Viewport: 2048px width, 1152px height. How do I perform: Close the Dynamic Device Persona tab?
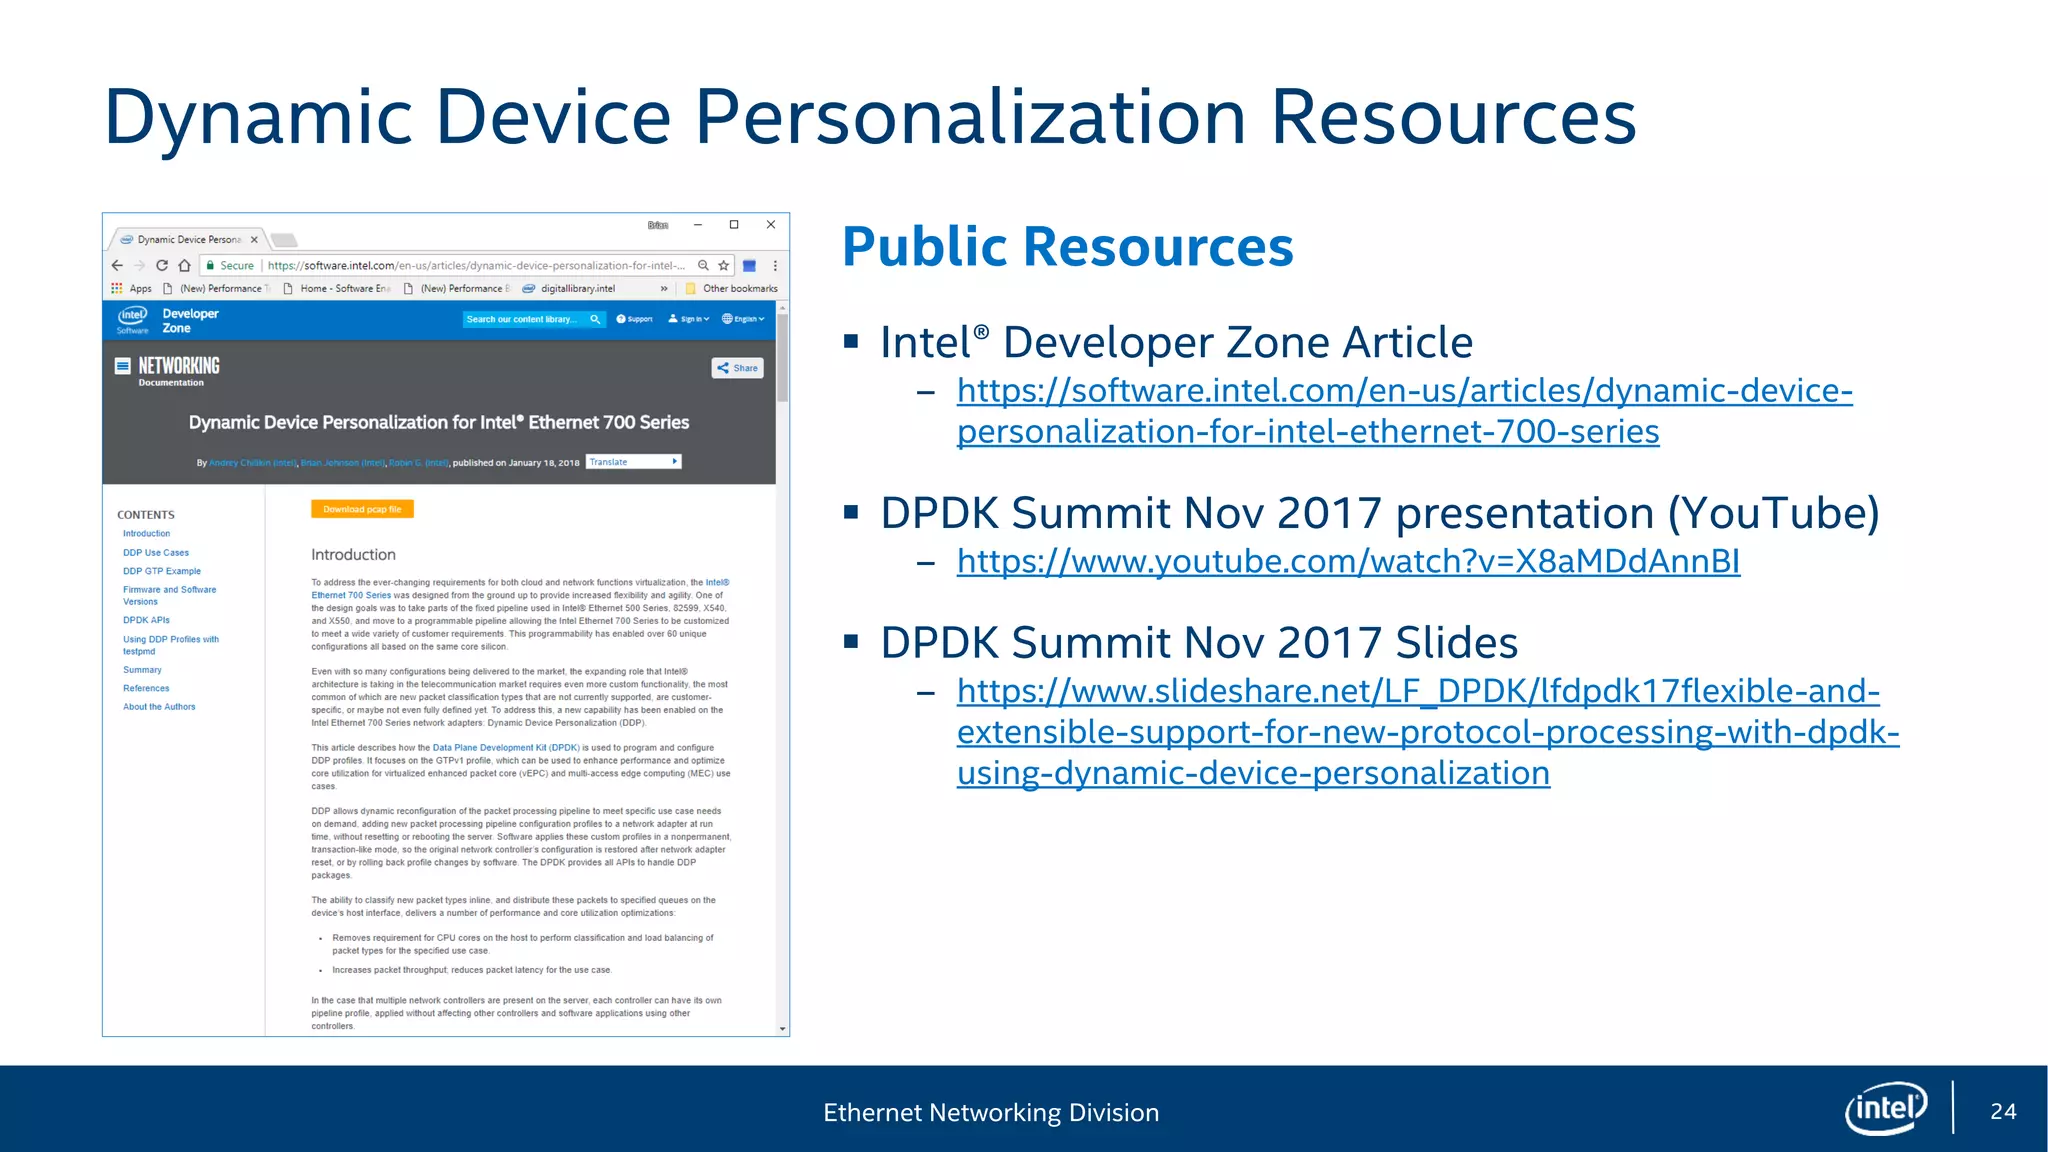[x=254, y=240]
